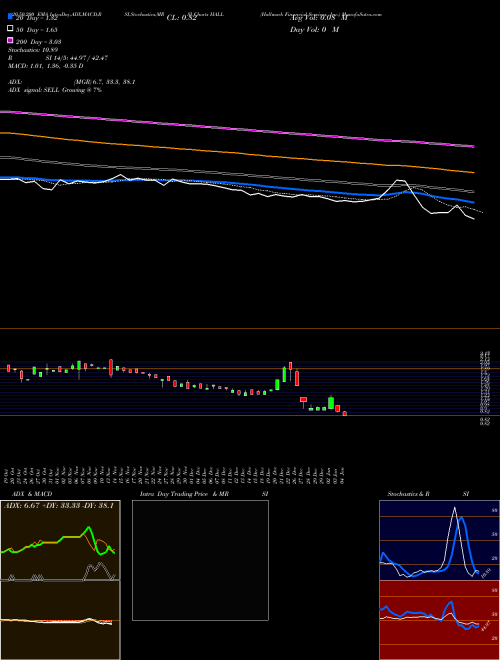The width and height of the screenshot is (500, 660).
Task: Click the 'ADX: 6.67 +DY: 33.33 -DY: 38.1' header
Action: click(x=59, y=506)
